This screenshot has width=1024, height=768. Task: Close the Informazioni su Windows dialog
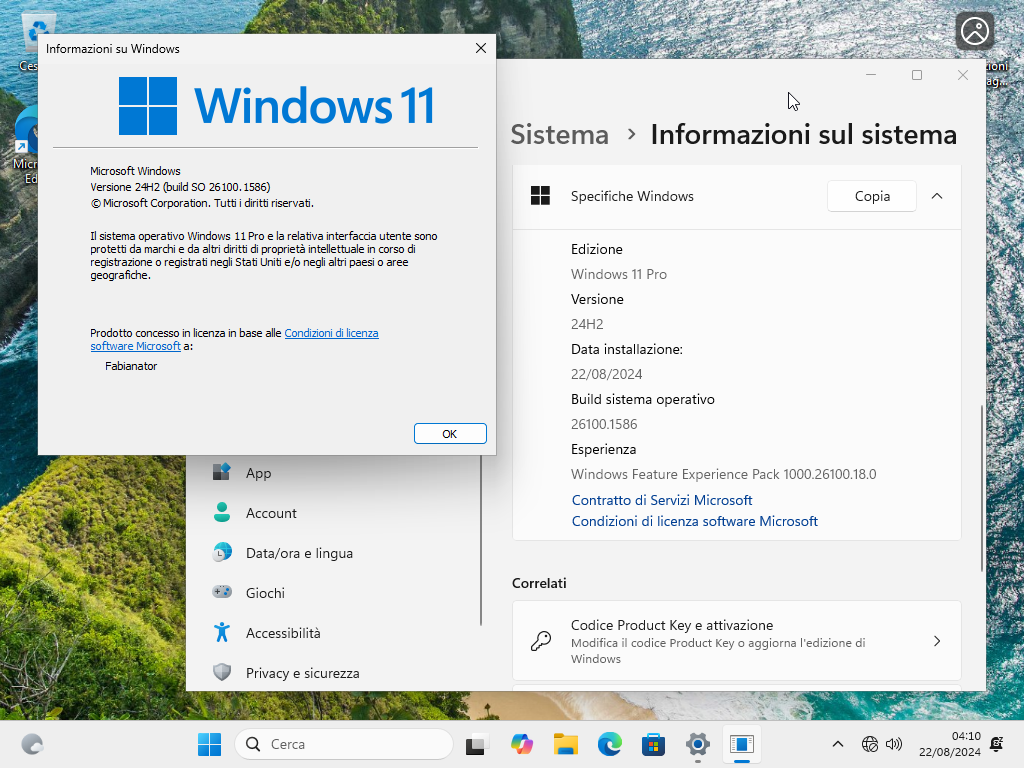[x=481, y=48]
